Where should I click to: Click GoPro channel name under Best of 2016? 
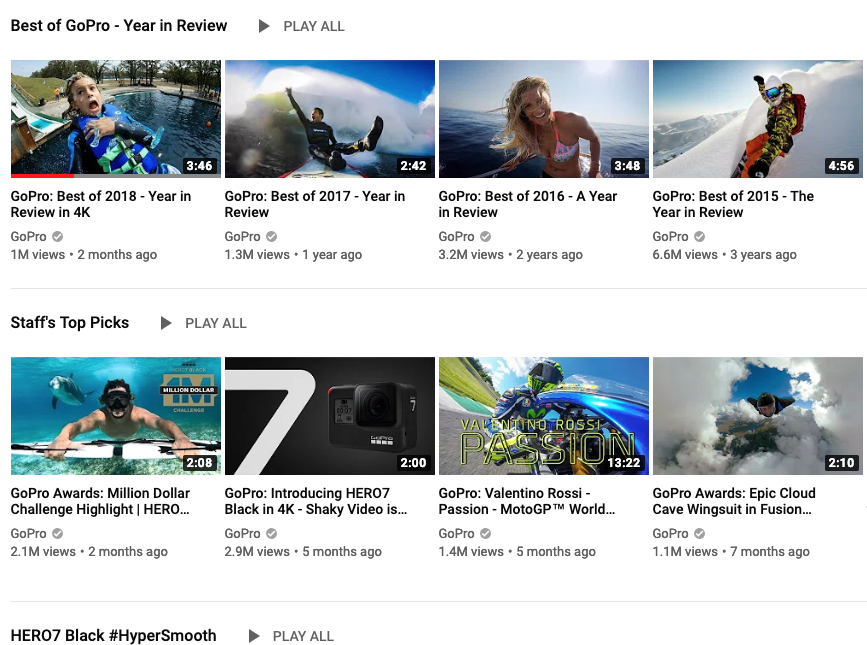point(457,237)
